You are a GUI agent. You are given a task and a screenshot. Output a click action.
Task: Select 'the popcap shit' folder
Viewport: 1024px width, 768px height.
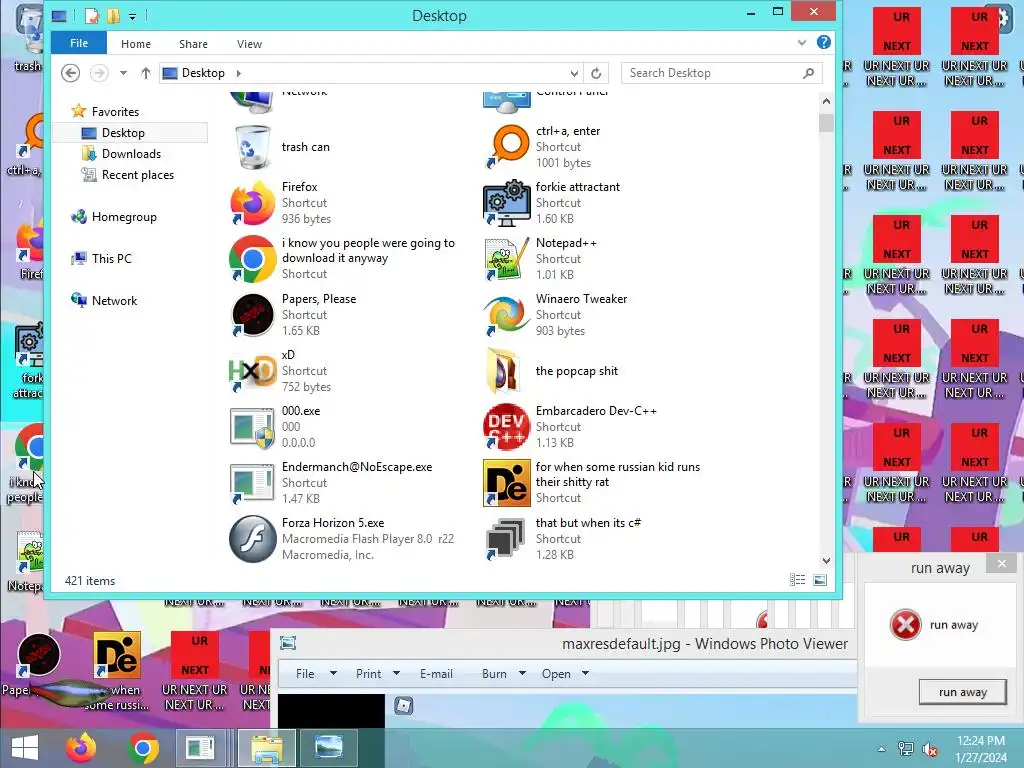coord(504,371)
